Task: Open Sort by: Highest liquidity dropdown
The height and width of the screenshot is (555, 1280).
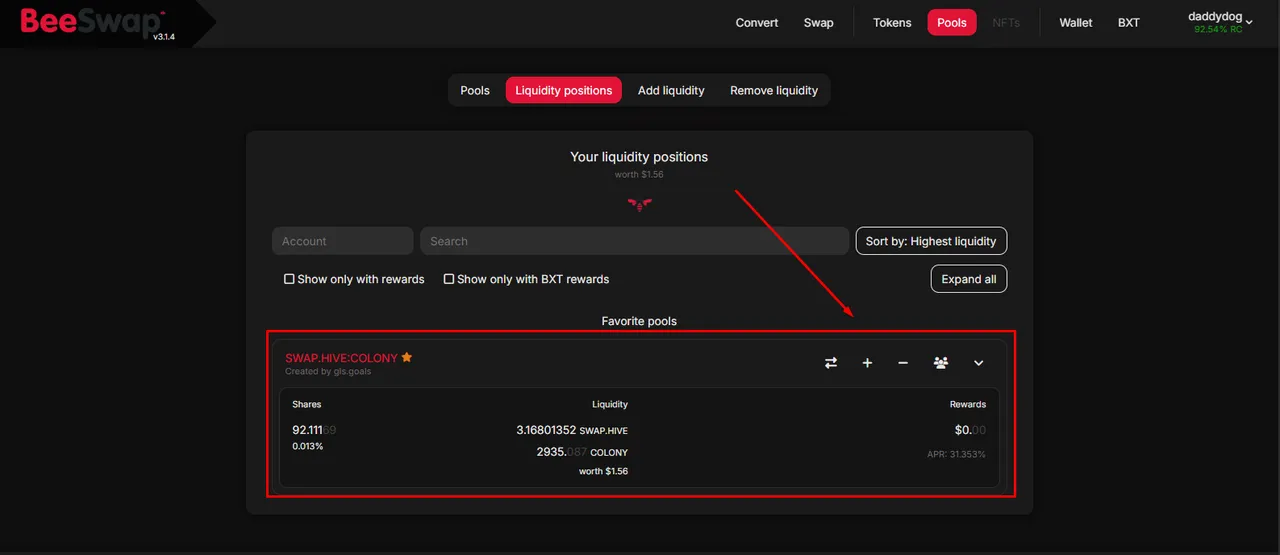Action: pyautogui.click(x=931, y=241)
